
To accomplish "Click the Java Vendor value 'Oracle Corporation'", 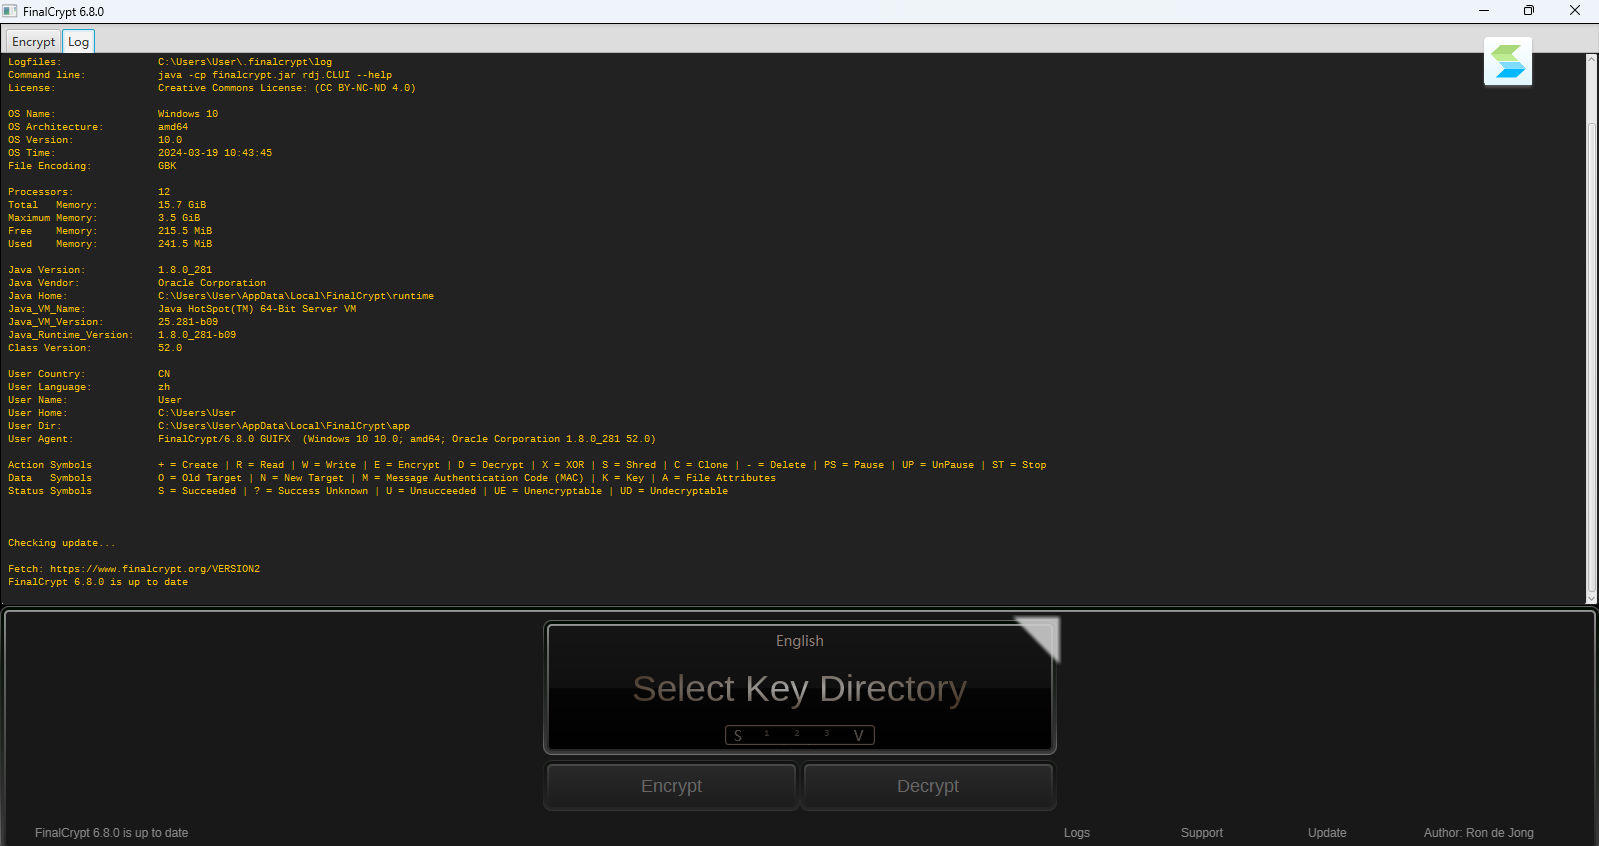I will [x=212, y=283].
